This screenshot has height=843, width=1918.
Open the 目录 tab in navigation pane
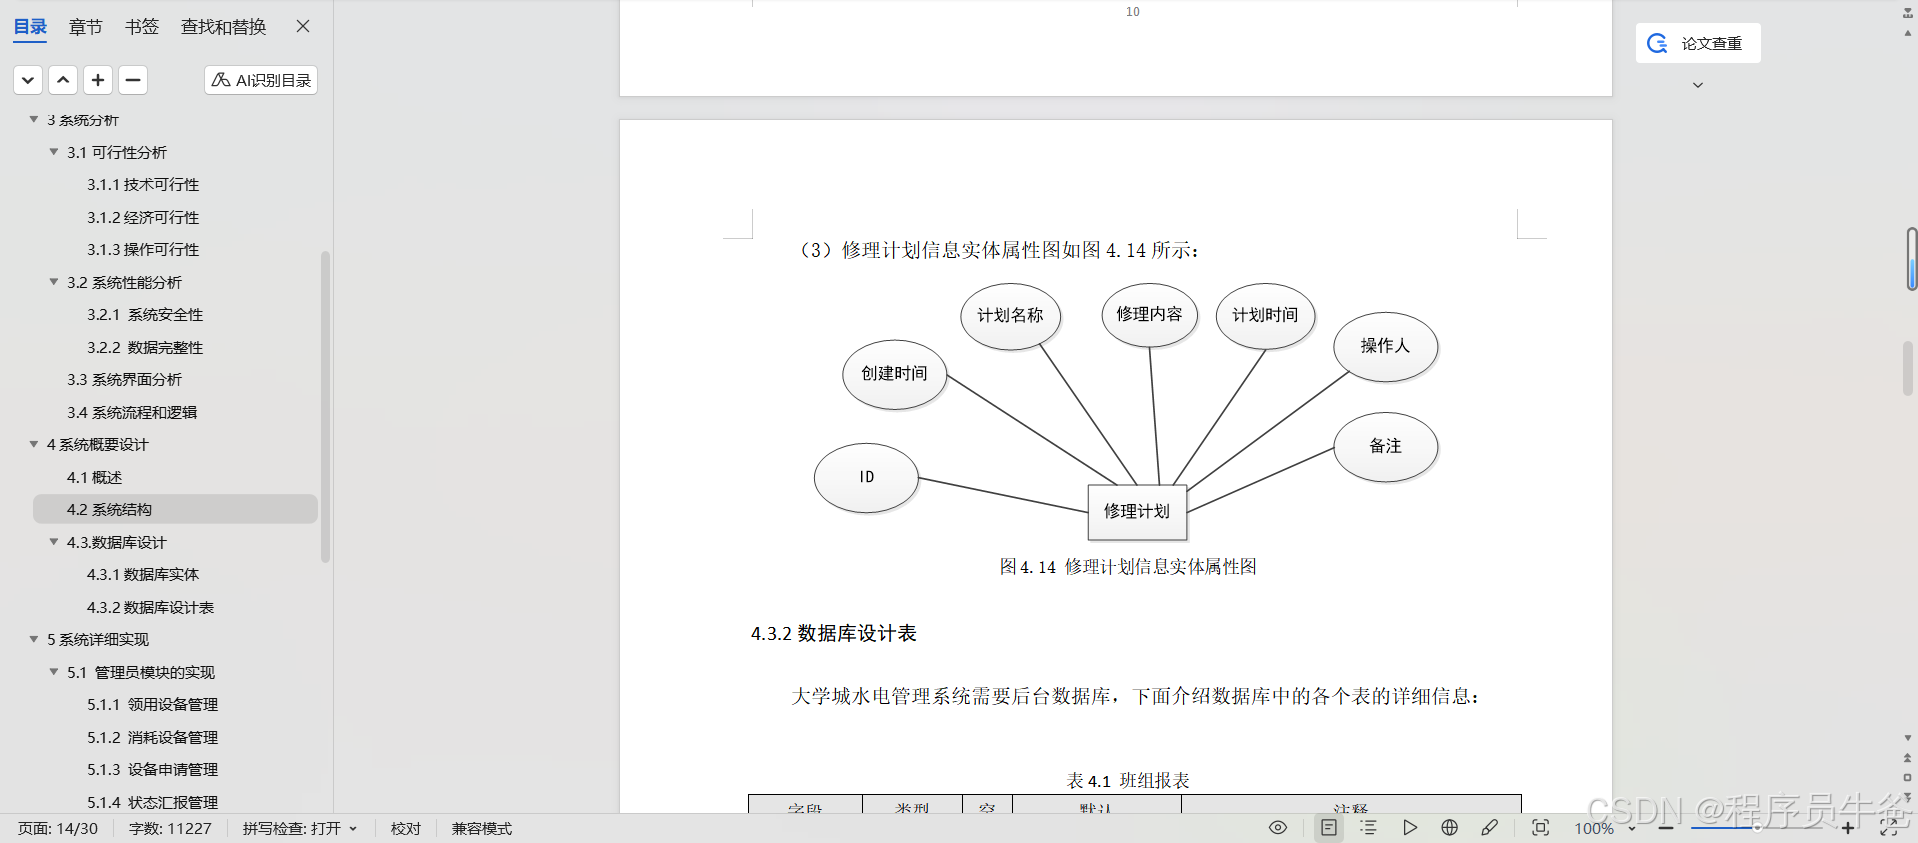30,27
